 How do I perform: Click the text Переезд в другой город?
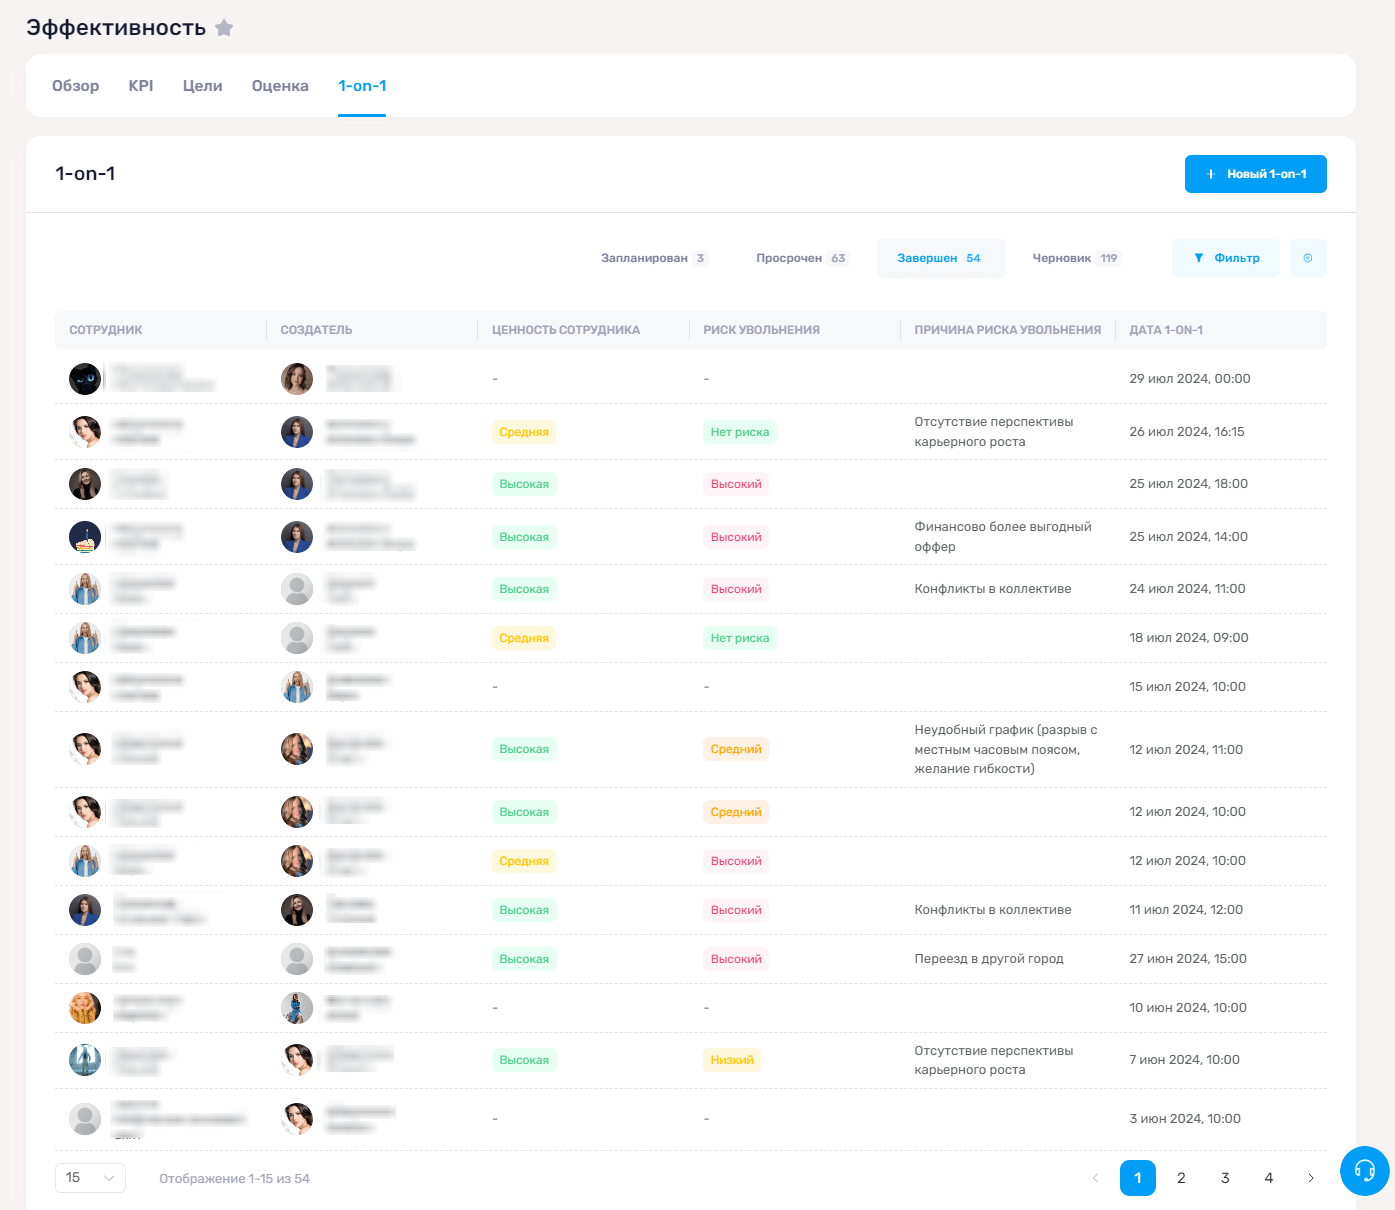[989, 959]
